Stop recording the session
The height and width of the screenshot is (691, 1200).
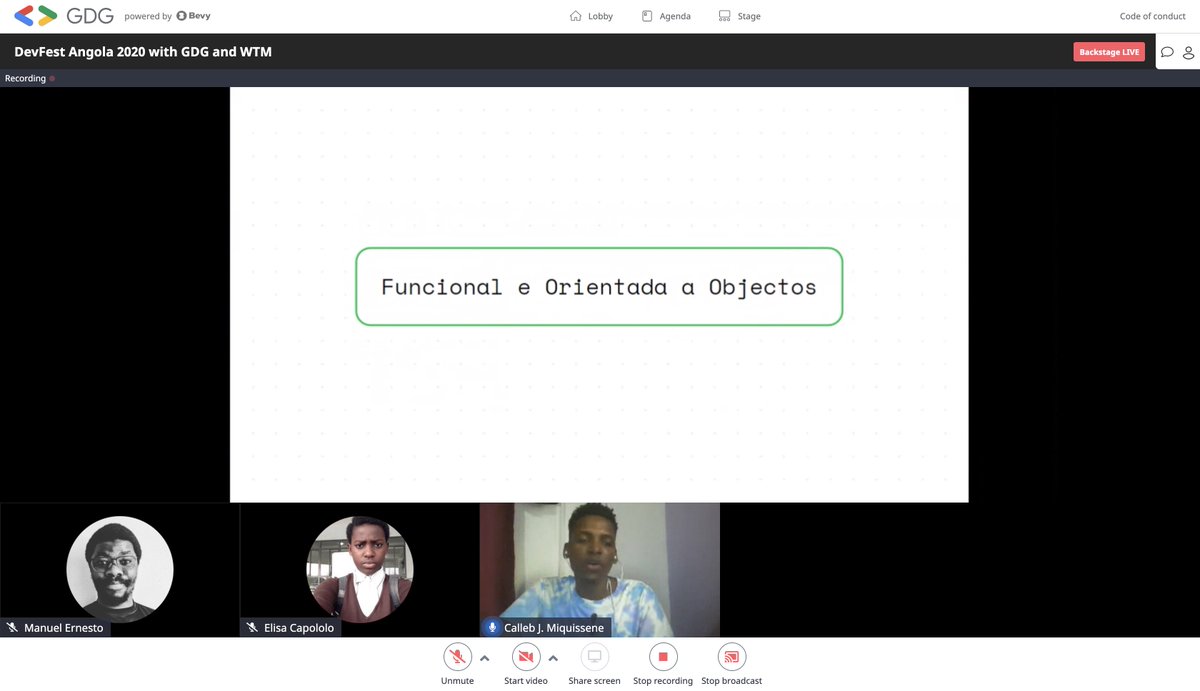tap(662, 657)
